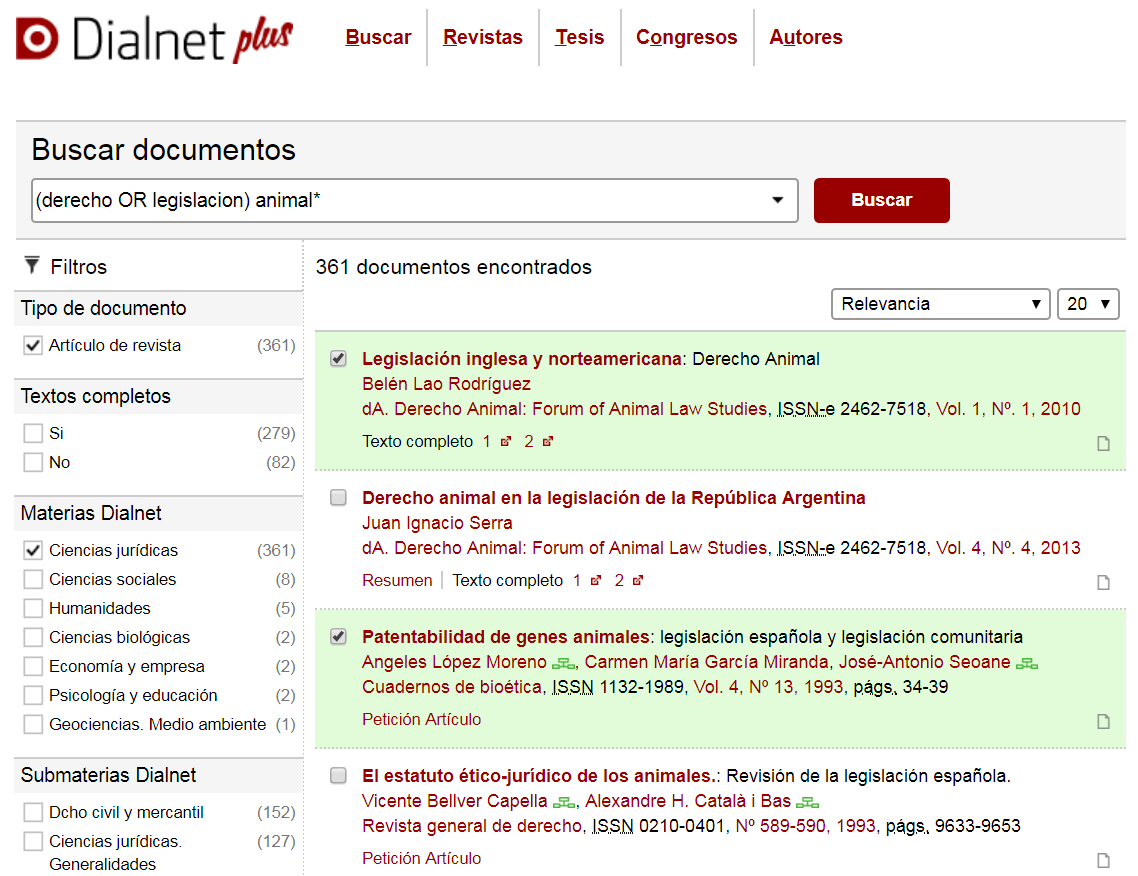1138x876 pixels.
Task: Click institution icon beside Vicente Bellver Capella
Action: point(566,802)
